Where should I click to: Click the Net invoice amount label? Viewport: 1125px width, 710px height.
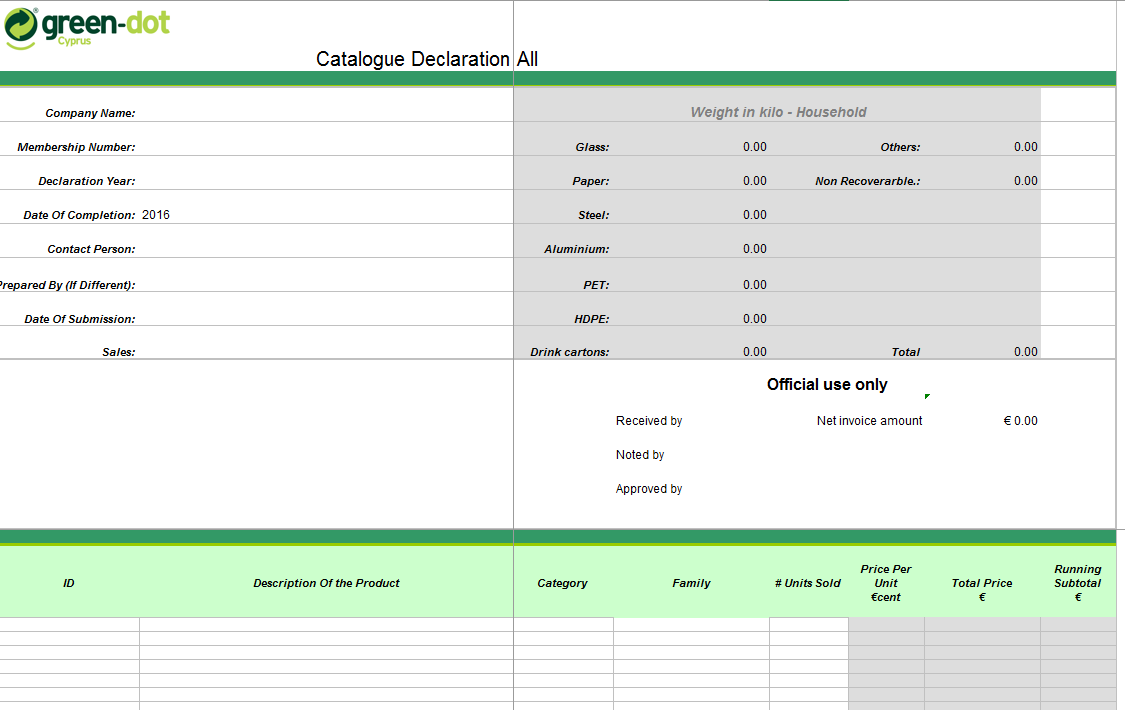(870, 421)
